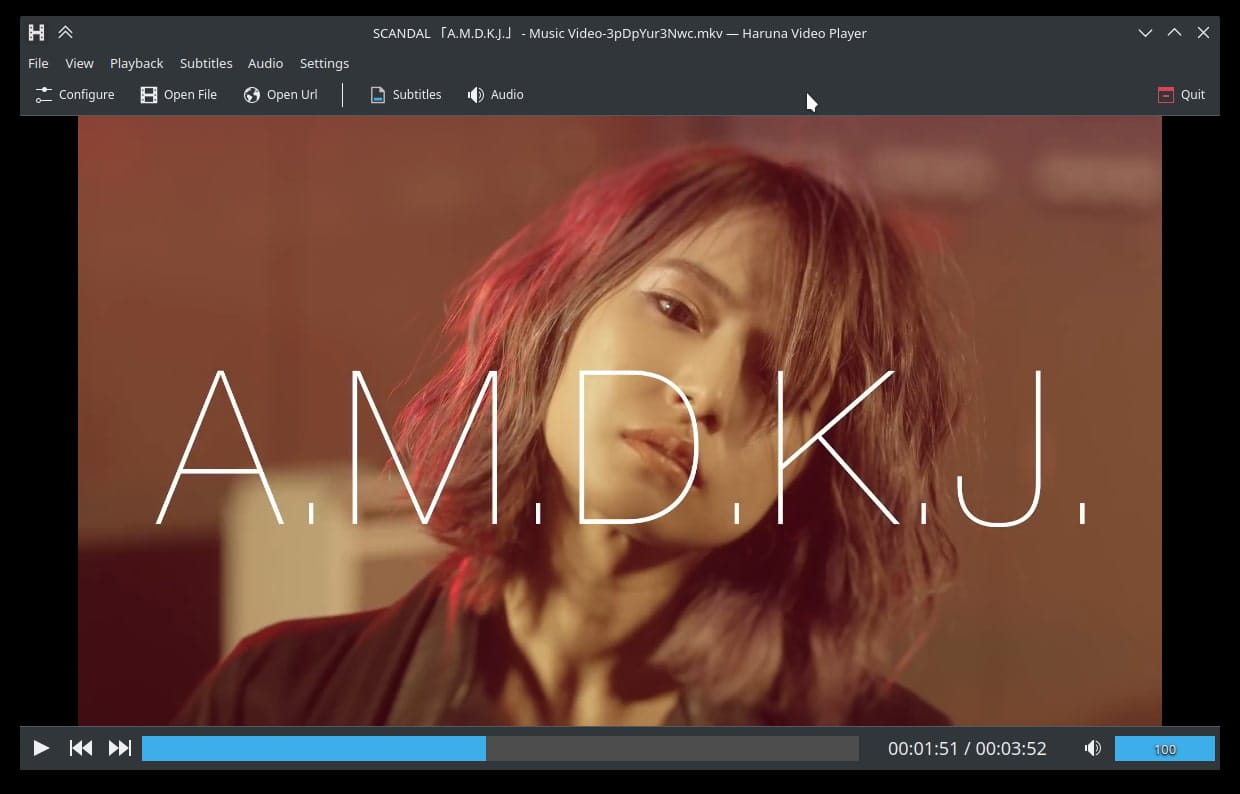1240x794 pixels.
Task: Open the Subtitles menu
Action: [x=206, y=63]
